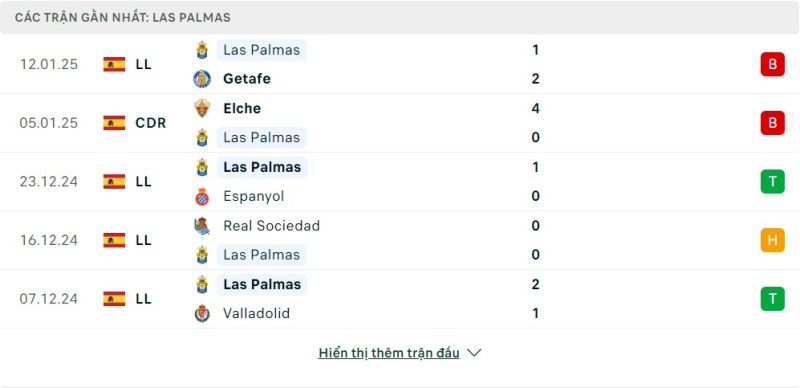Click the Getafe club crest icon
This screenshot has height=388, width=800.
202,79
